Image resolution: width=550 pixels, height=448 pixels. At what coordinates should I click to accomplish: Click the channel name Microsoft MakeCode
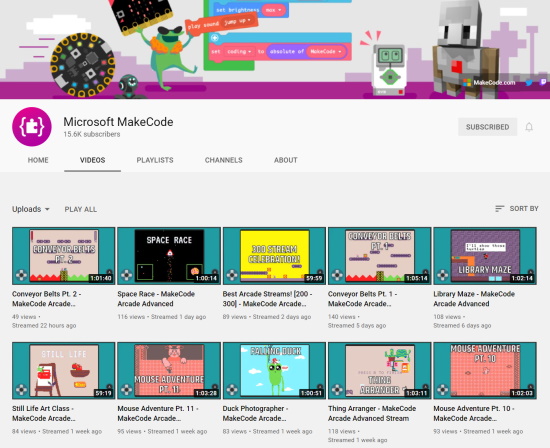click(118, 122)
